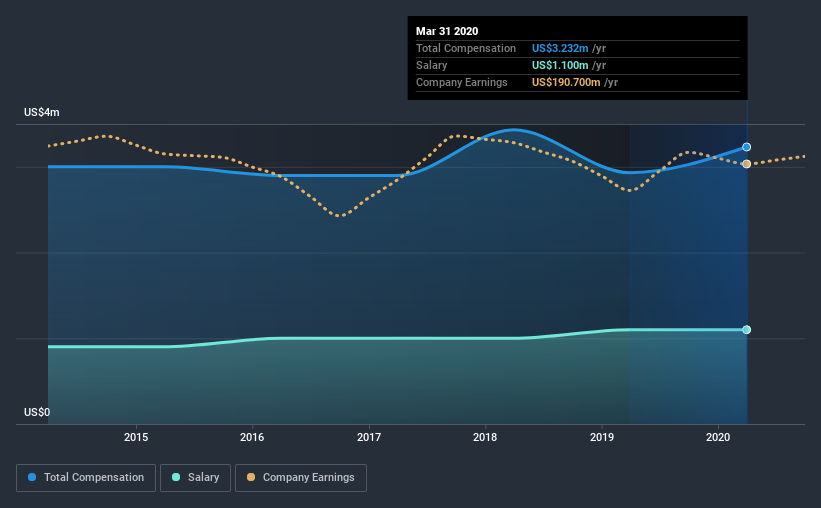
Task: Click the US$4m y-axis label
Action: tap(42, 113)
